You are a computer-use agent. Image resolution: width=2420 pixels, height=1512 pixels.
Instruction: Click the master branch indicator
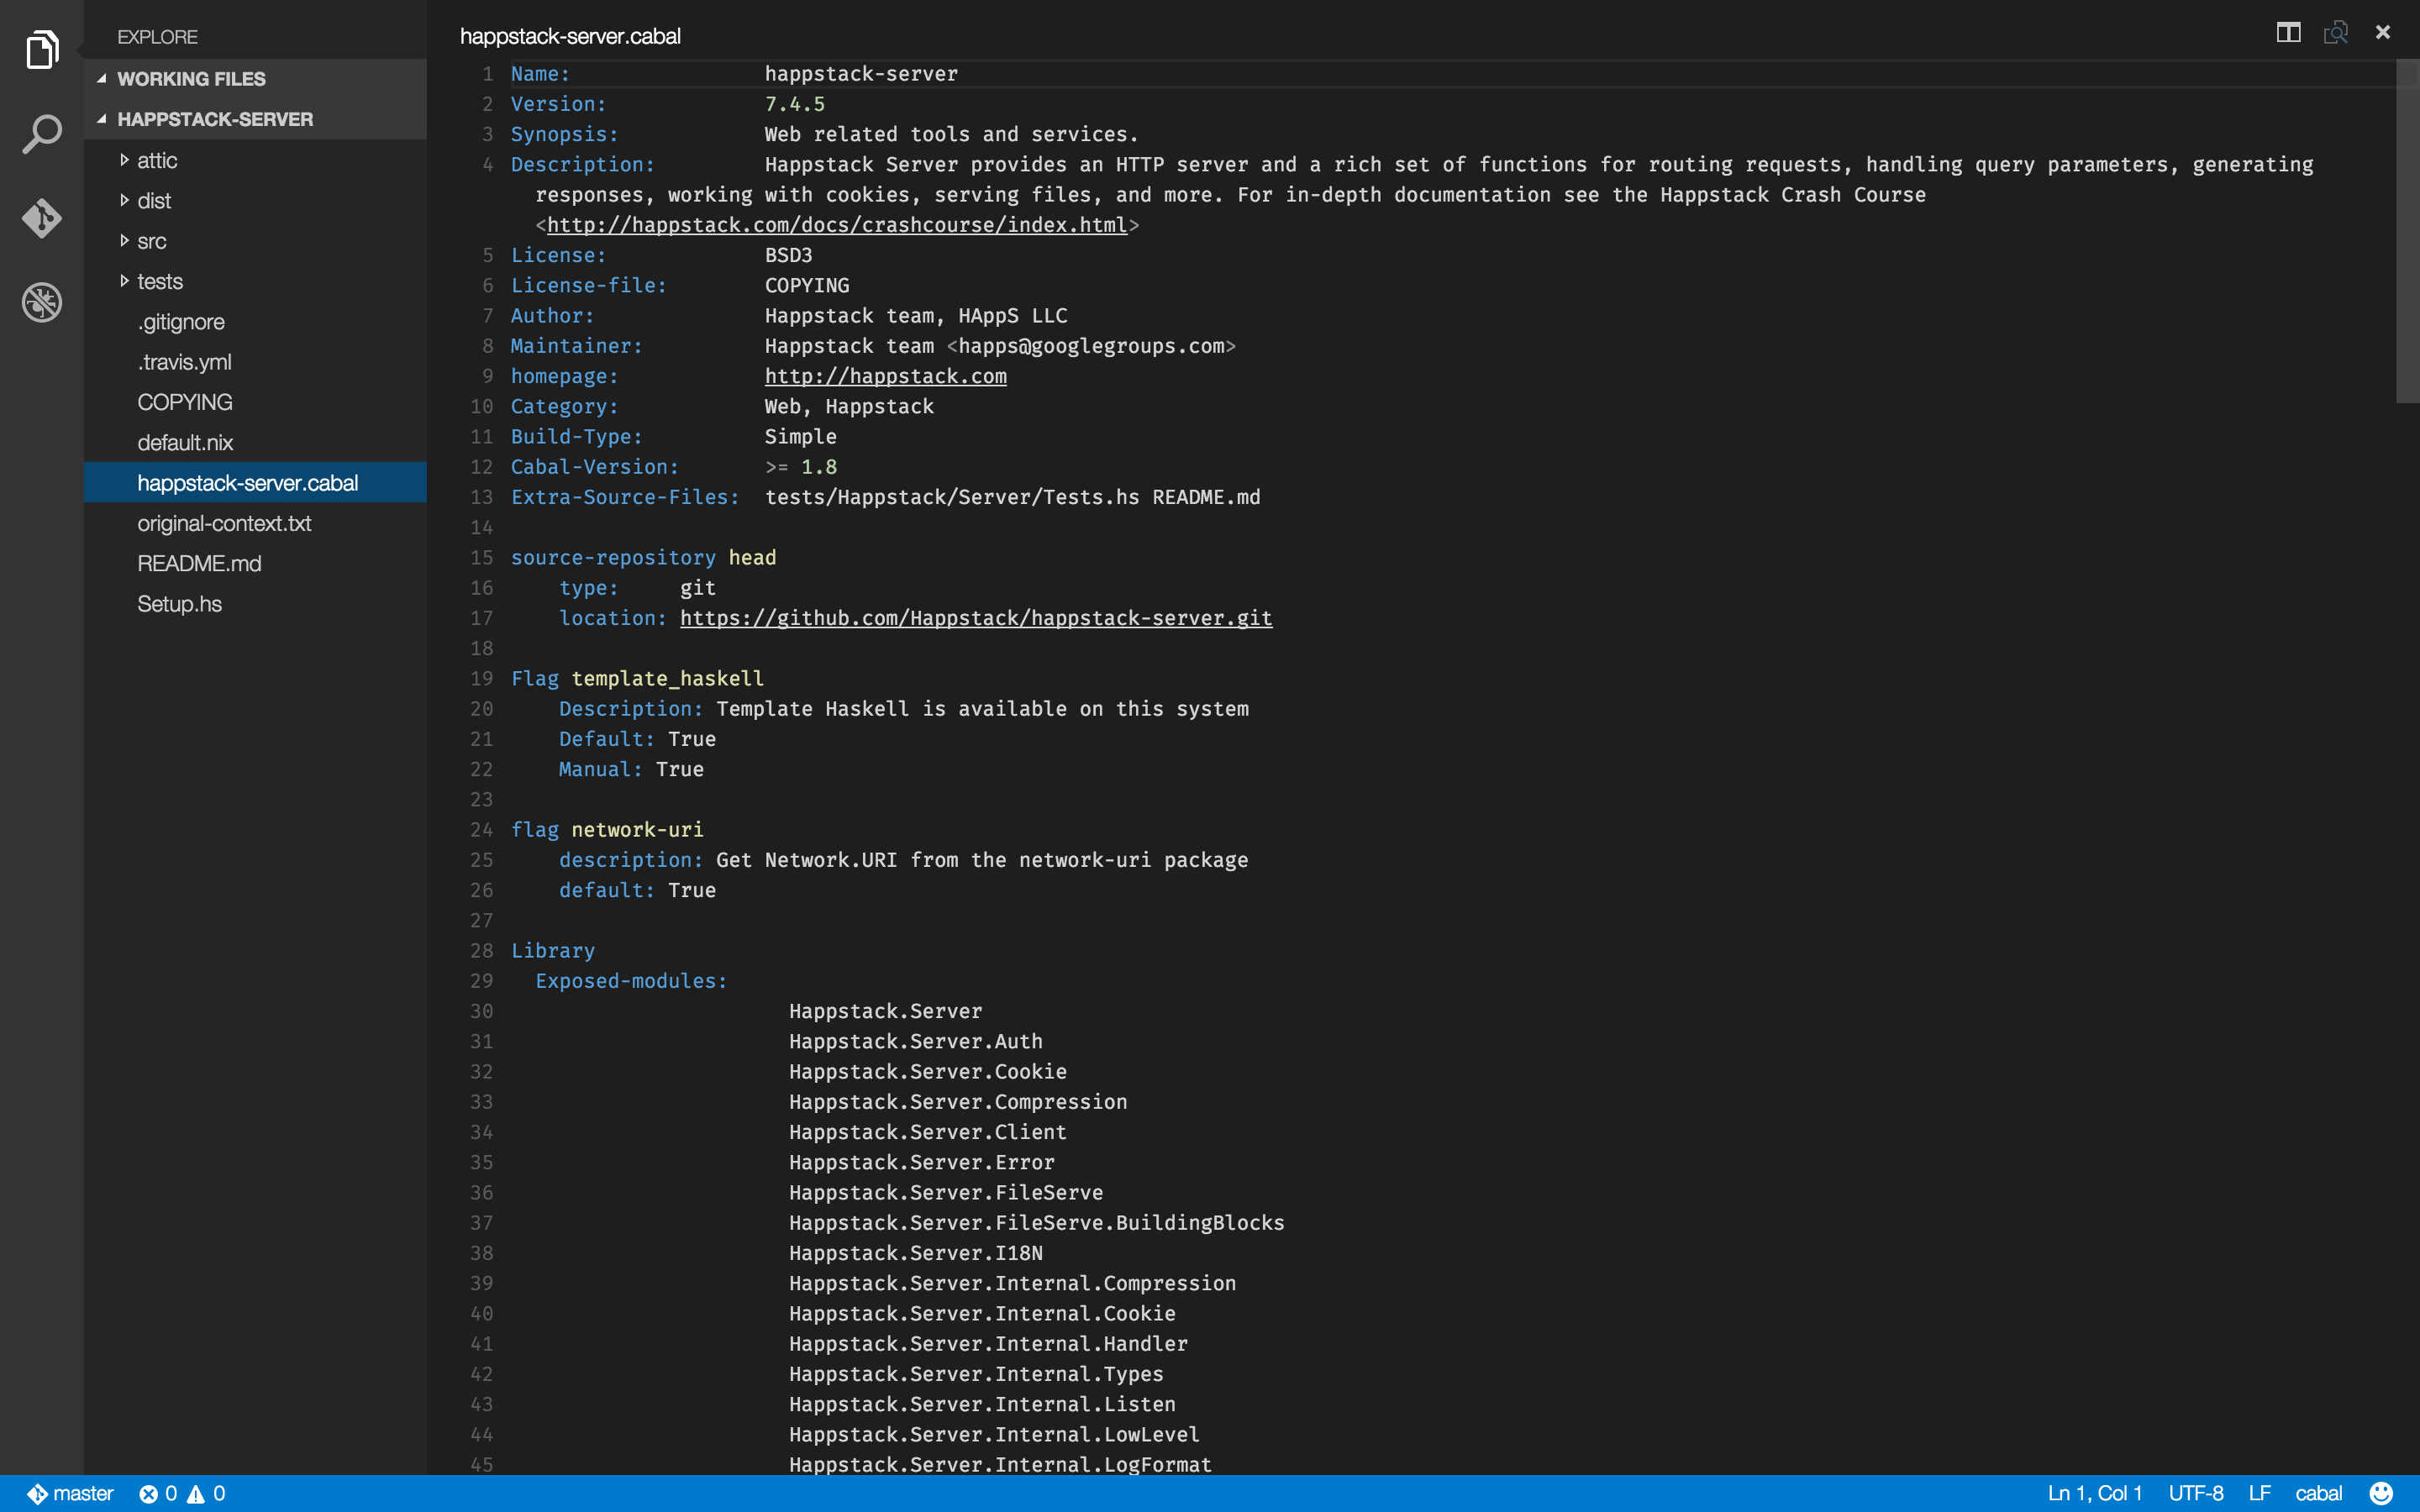click(70, 1493)
